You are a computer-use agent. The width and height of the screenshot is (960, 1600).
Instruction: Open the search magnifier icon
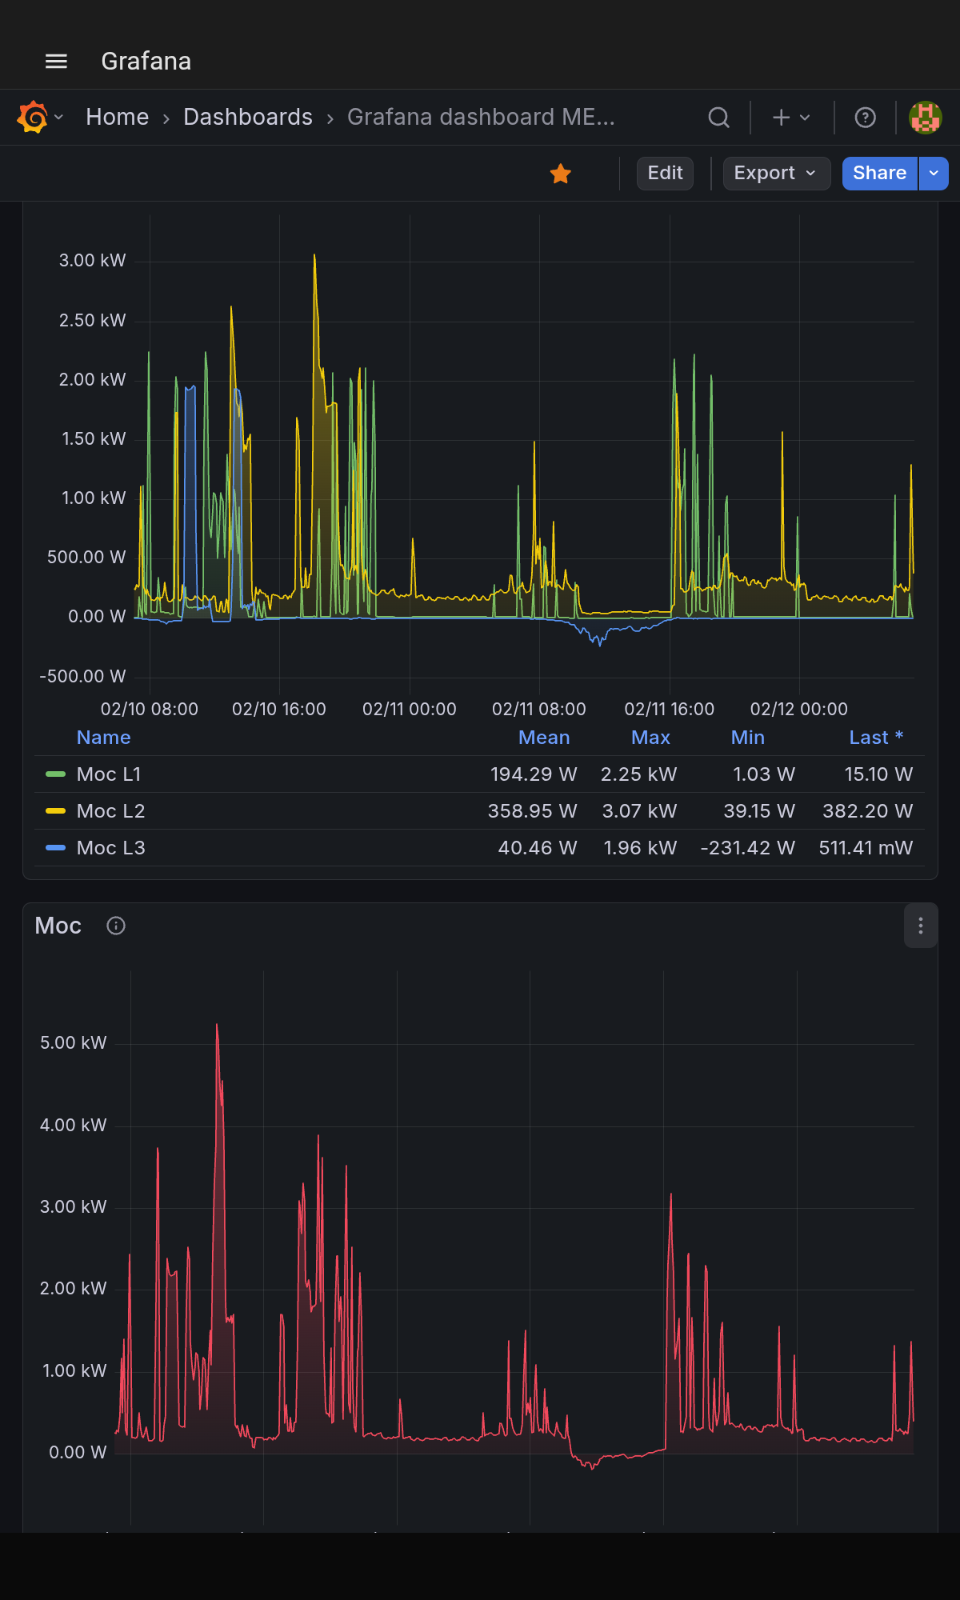pos(719,117)
